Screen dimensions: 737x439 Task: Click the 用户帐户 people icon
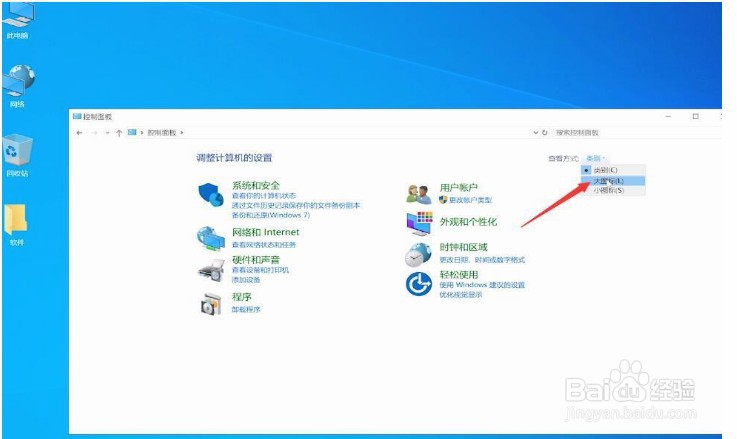pos(418,194)
